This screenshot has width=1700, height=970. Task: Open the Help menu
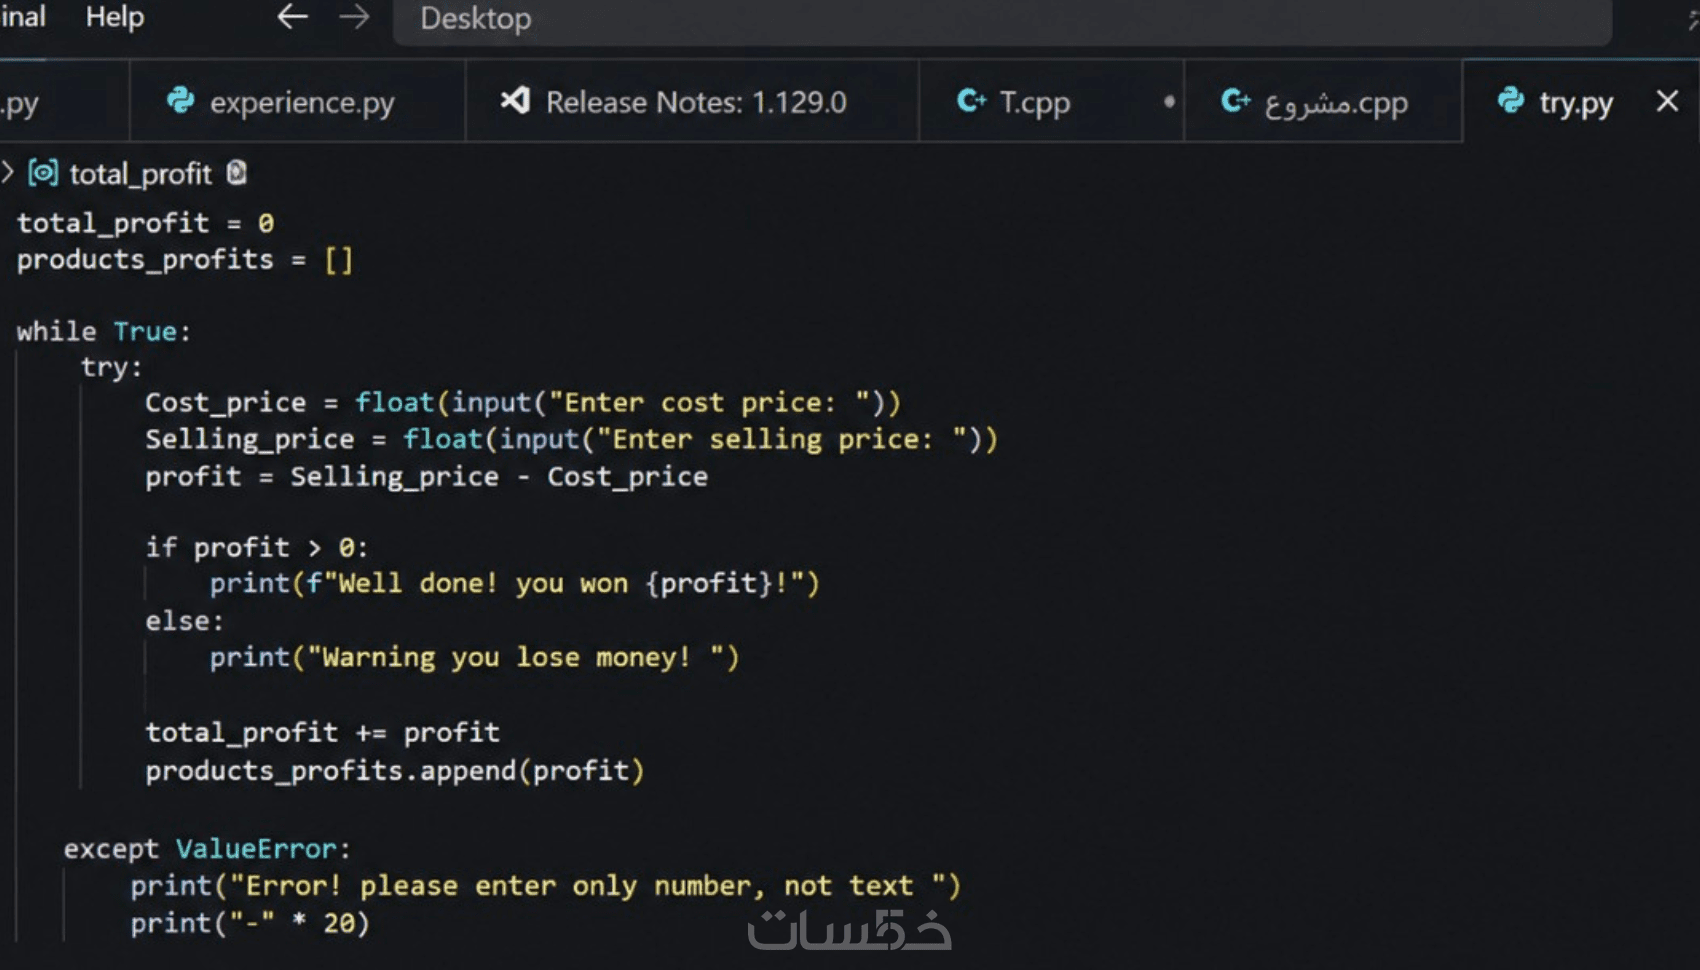tap(115, 17)
